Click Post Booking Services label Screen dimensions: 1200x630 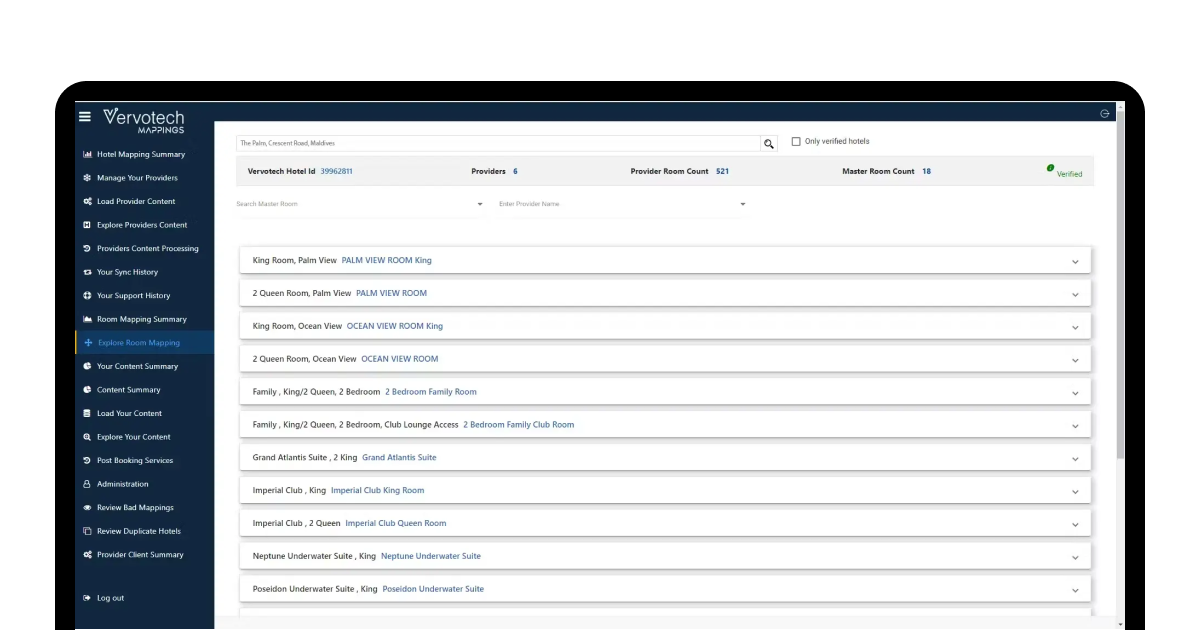pos(135,460)
